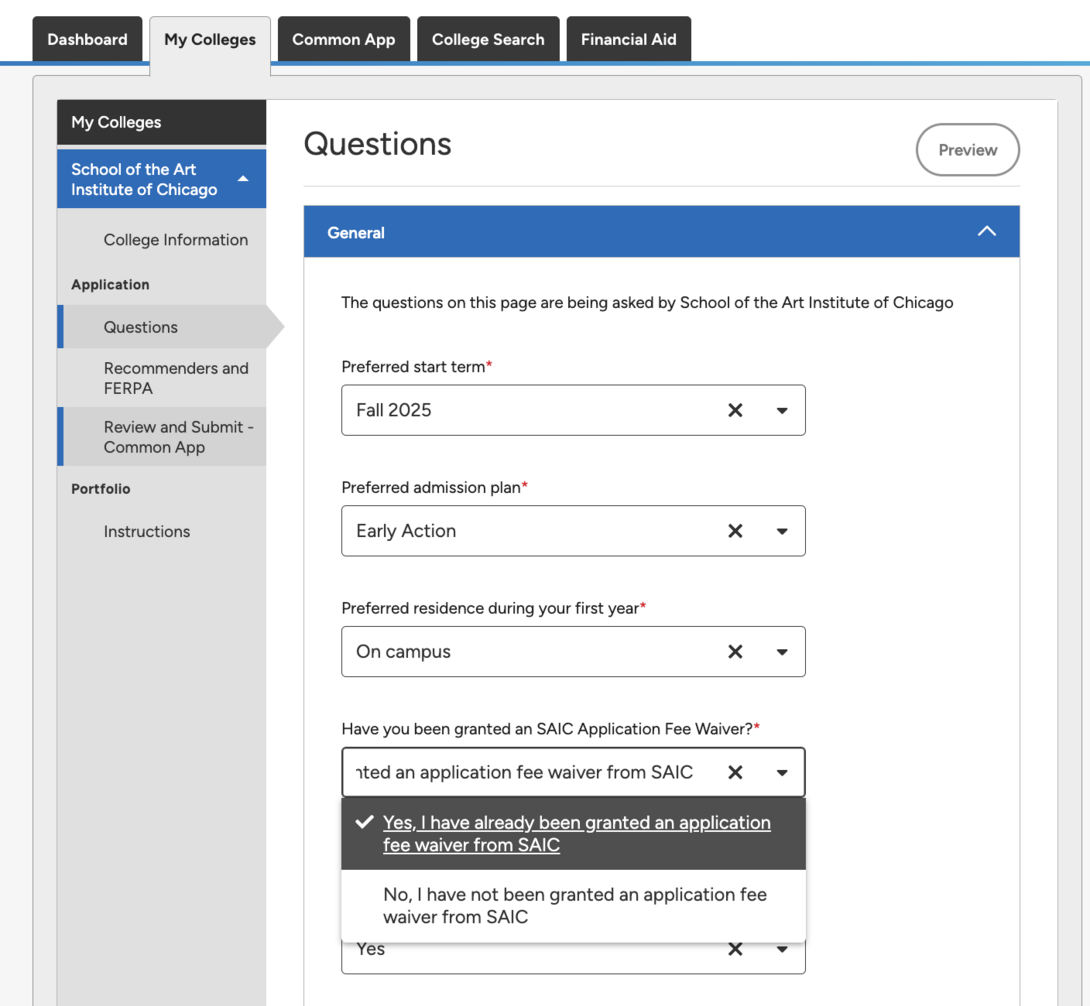
Task: Go to the Common App tab
Action: point(343,40)
